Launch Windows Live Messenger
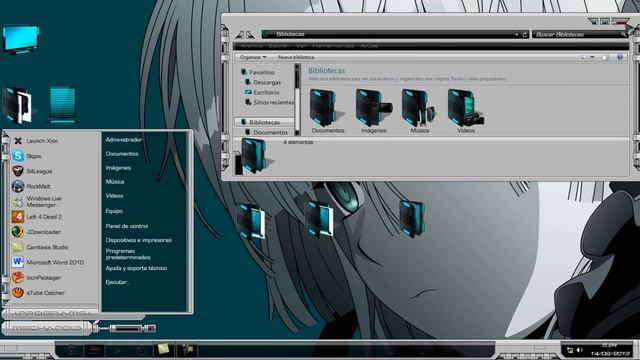Viewport: 640px width, 360px height. [37, 202]
